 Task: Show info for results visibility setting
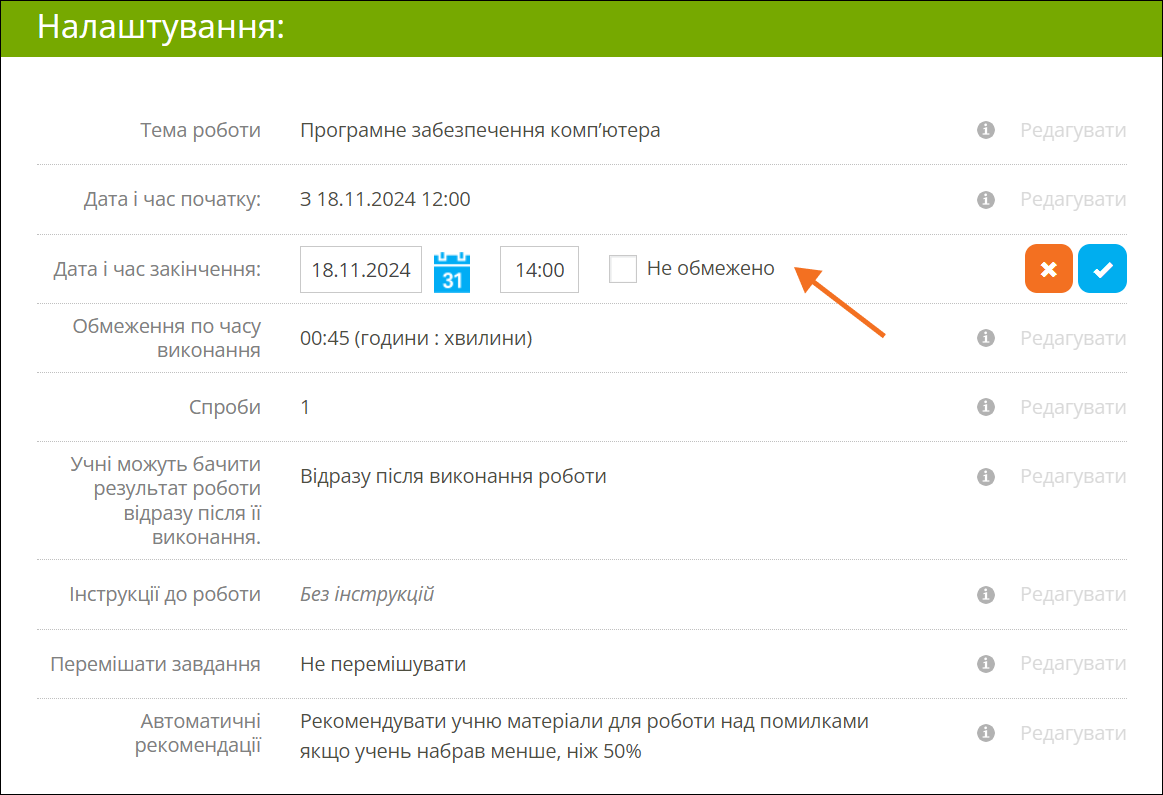tap(986, 476)
